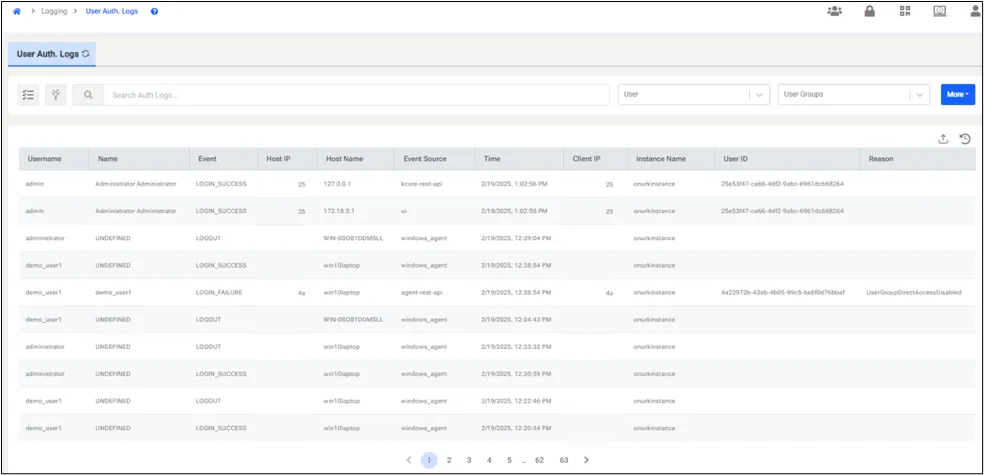Go to page 3
This screenshot has height=475, width=984.
click(x=469, y=460)
